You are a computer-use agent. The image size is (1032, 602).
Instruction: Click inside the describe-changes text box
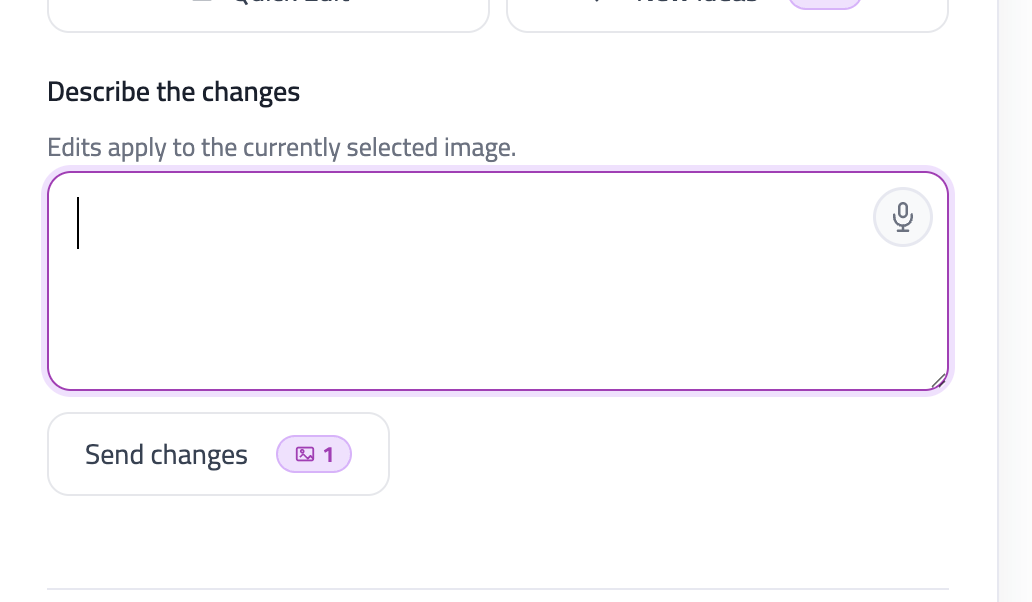pos(450,280)
